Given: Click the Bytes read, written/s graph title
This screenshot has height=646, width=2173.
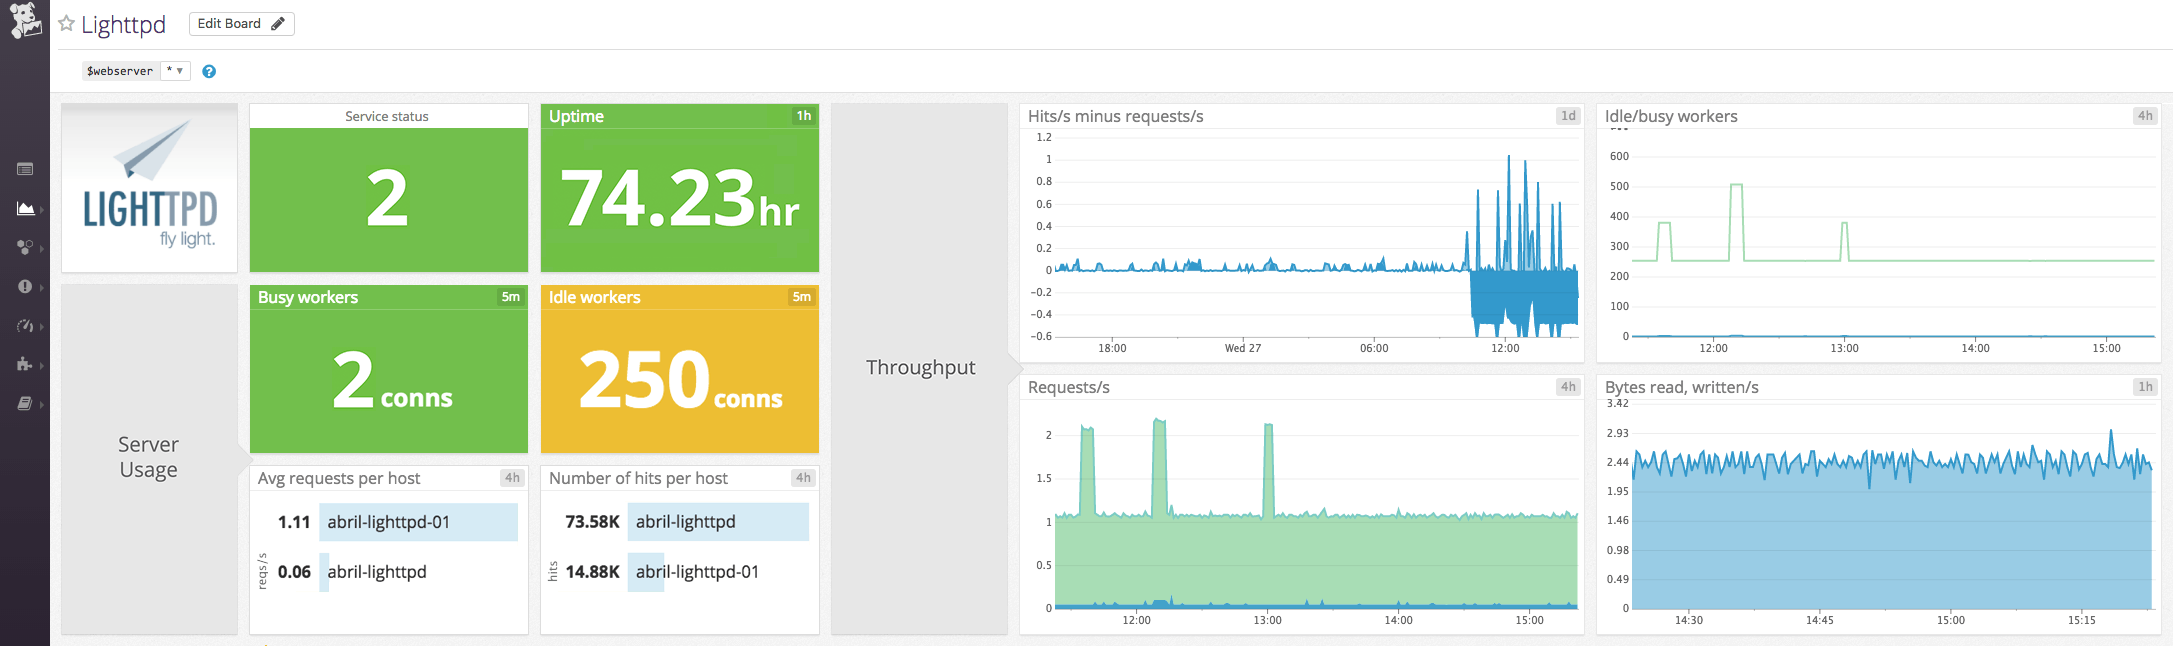Looking at the screenshot, I should coord(1681,387).
